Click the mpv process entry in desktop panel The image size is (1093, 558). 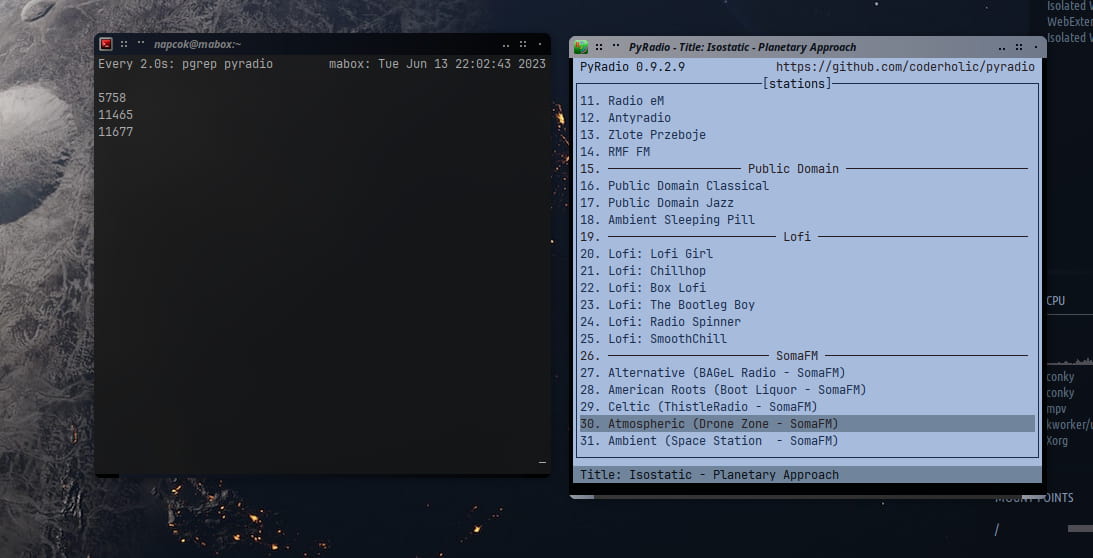click(1057, 409)
